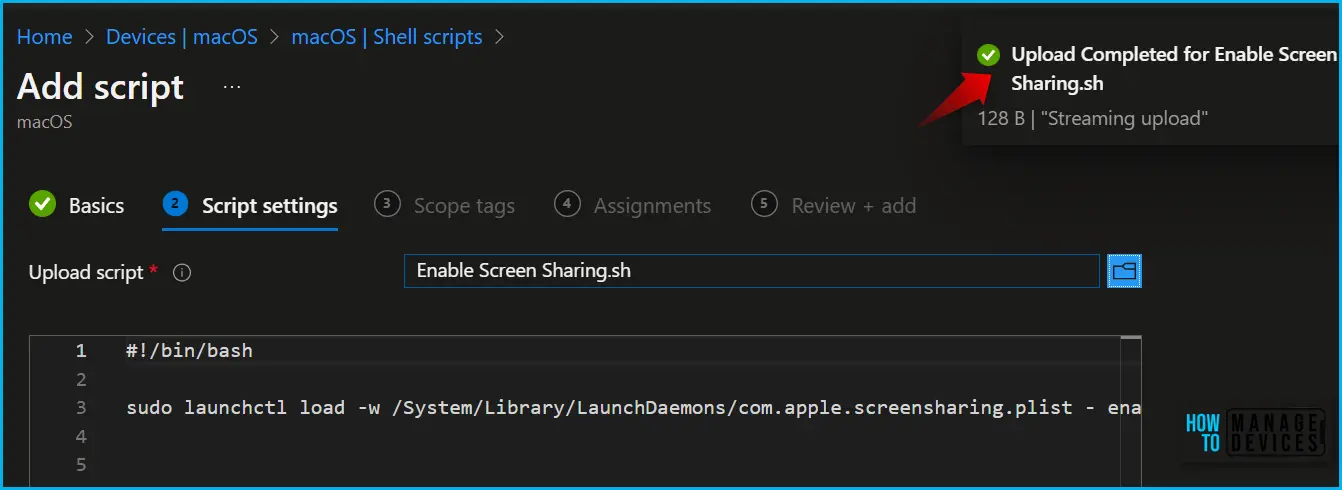Open the Home breadcrumb link
The height and width of the screenshot is (490, 1342).
(x=44, y=37)
